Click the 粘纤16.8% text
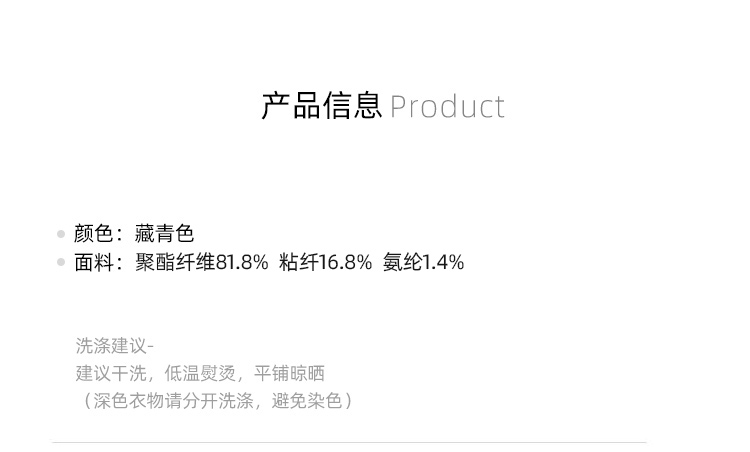 [325, 263]
